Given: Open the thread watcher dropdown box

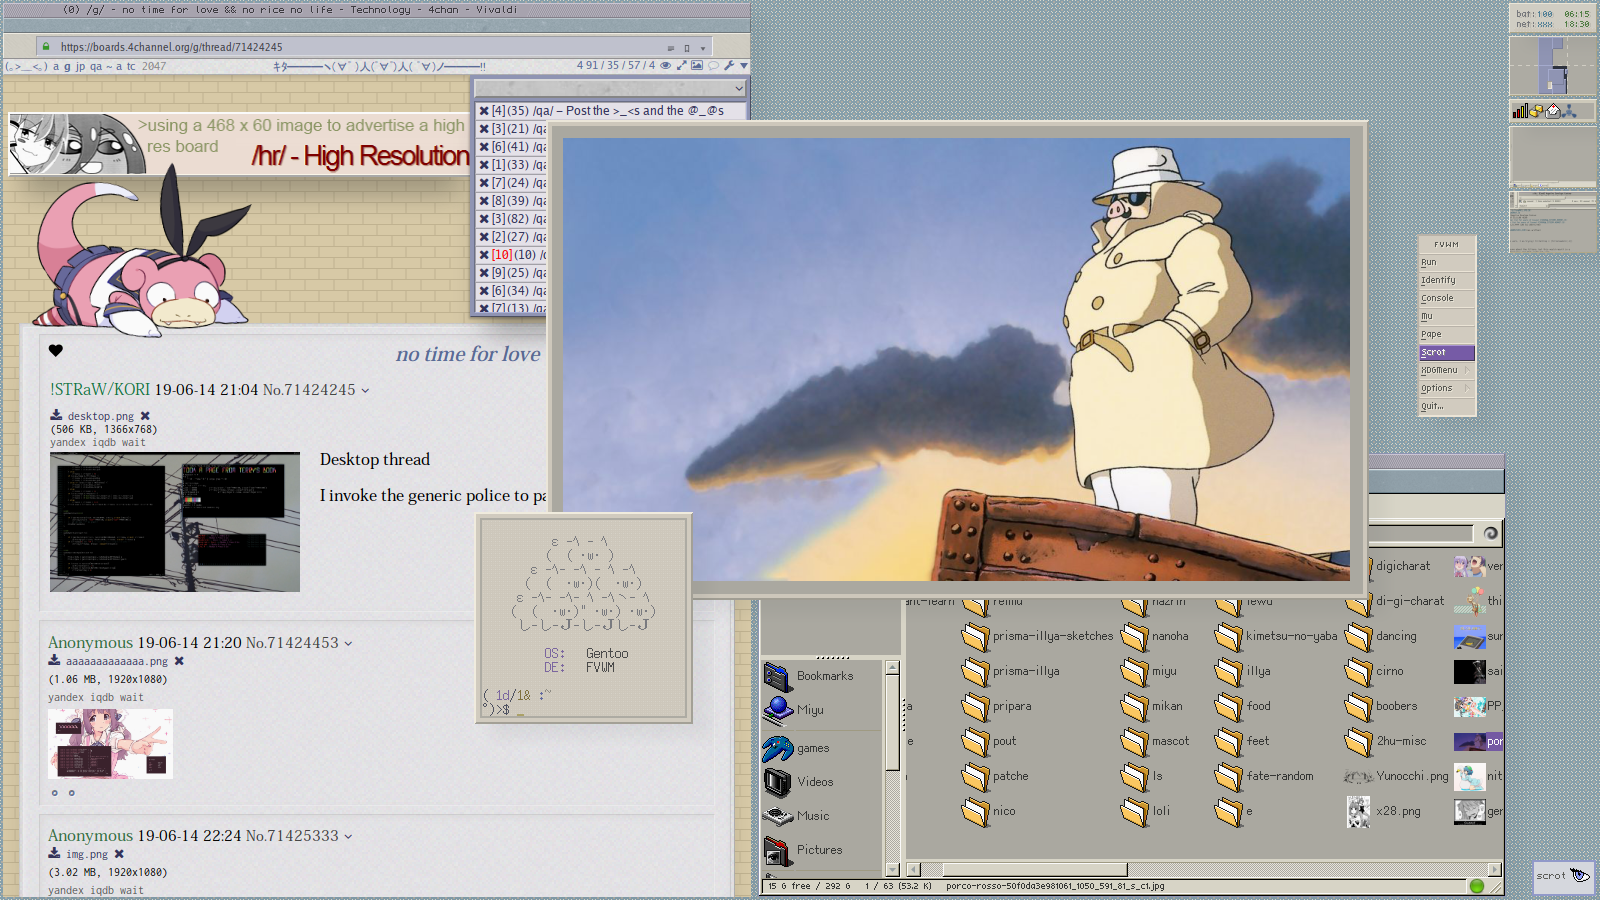Looking at the screenshot, I should (610, 88).
